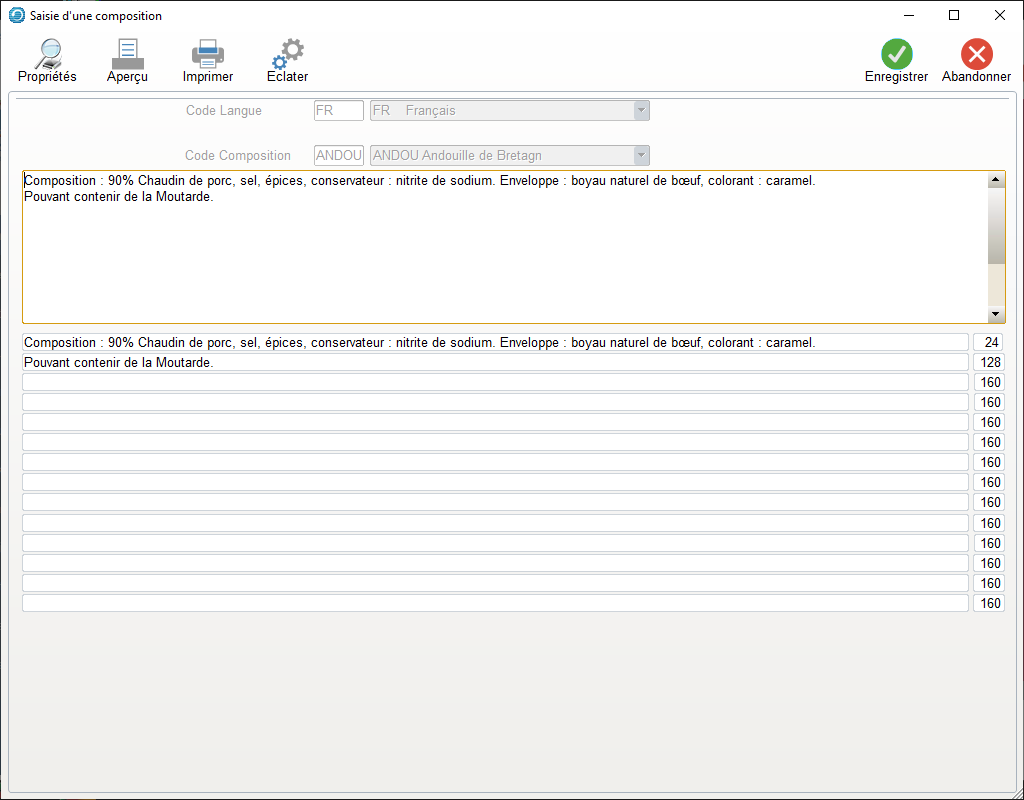Expand the Français language dropdown

point(641,111)
